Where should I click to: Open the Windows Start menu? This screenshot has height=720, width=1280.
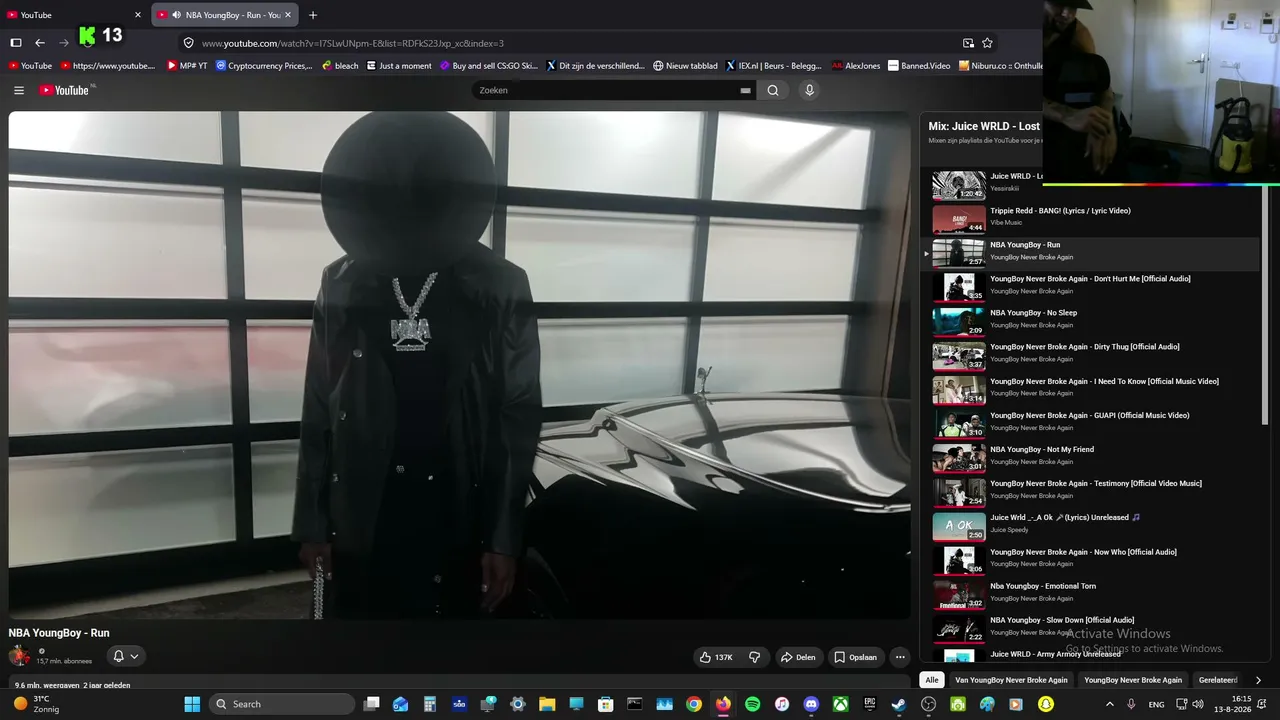point(192,704)
